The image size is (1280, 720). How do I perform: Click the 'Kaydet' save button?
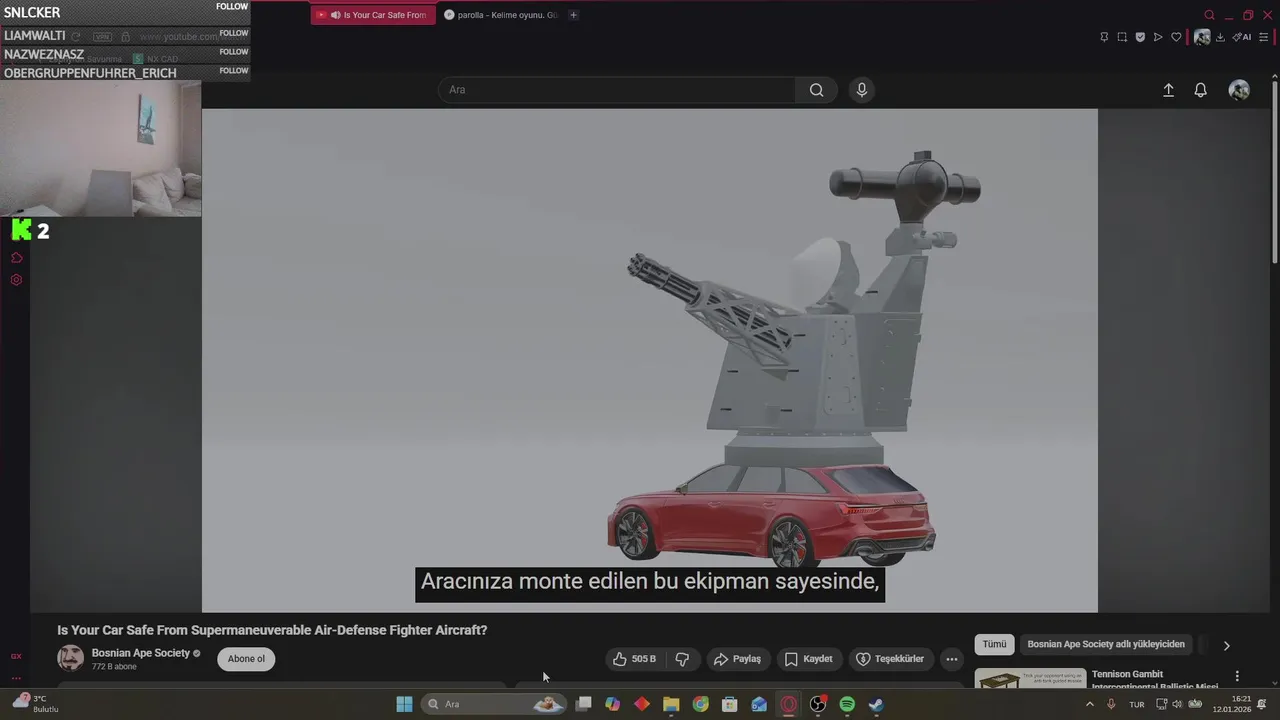click(x=808, y=659)
